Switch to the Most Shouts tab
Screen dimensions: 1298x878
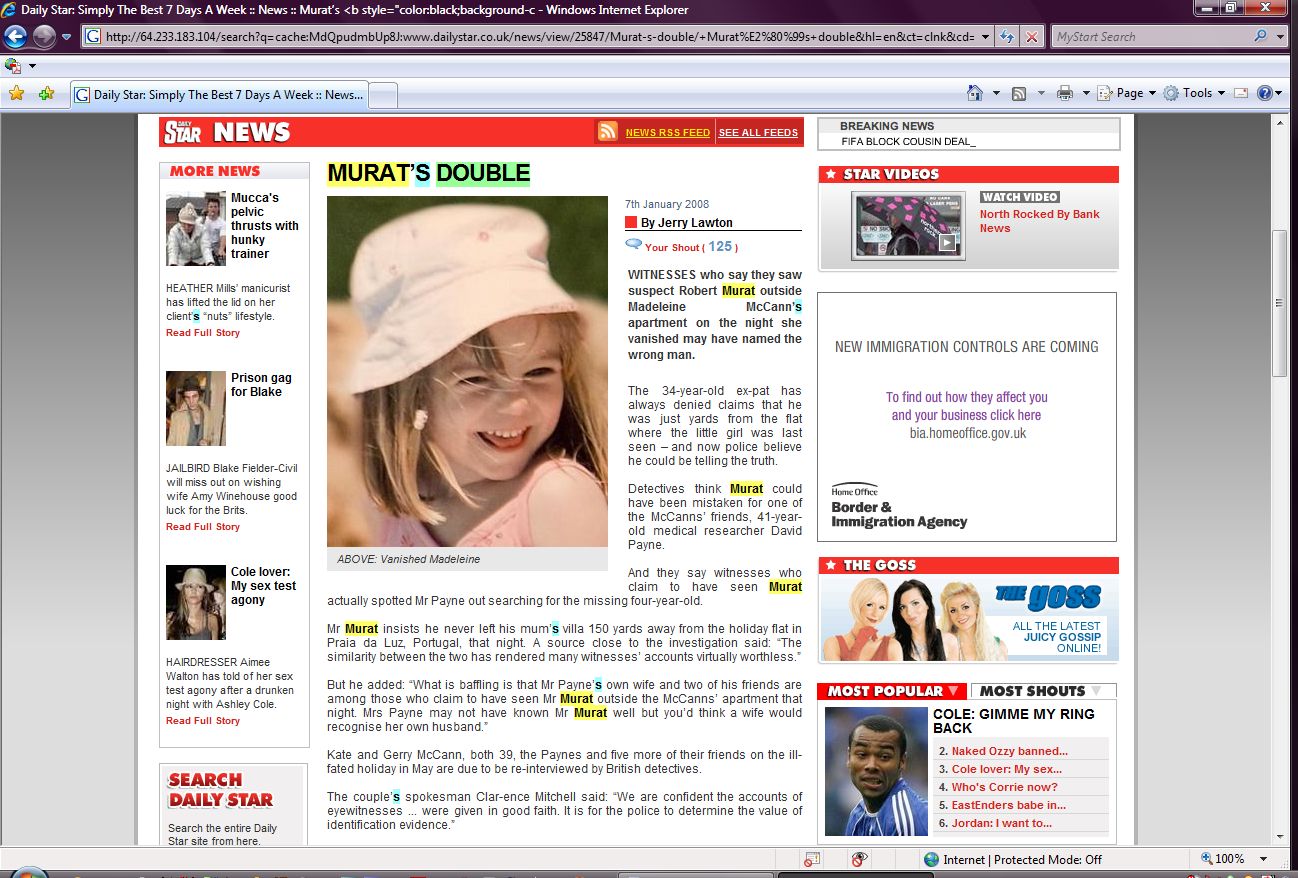1041,691
